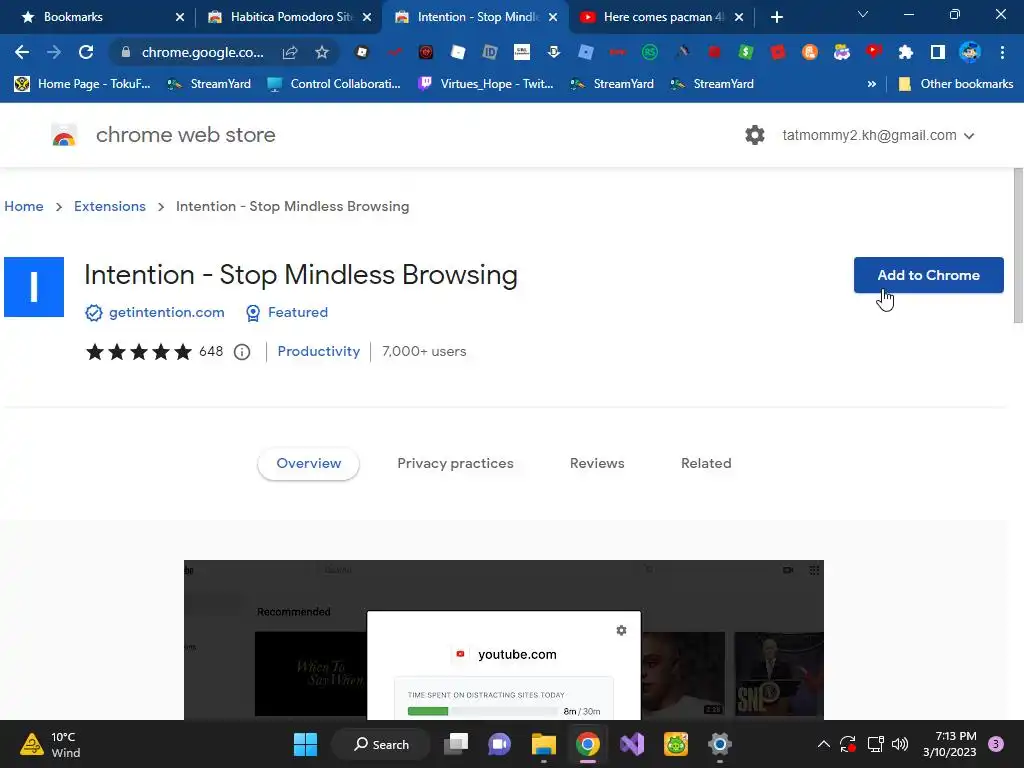Open the tab search chevron dropdown

tap(863, 14)
